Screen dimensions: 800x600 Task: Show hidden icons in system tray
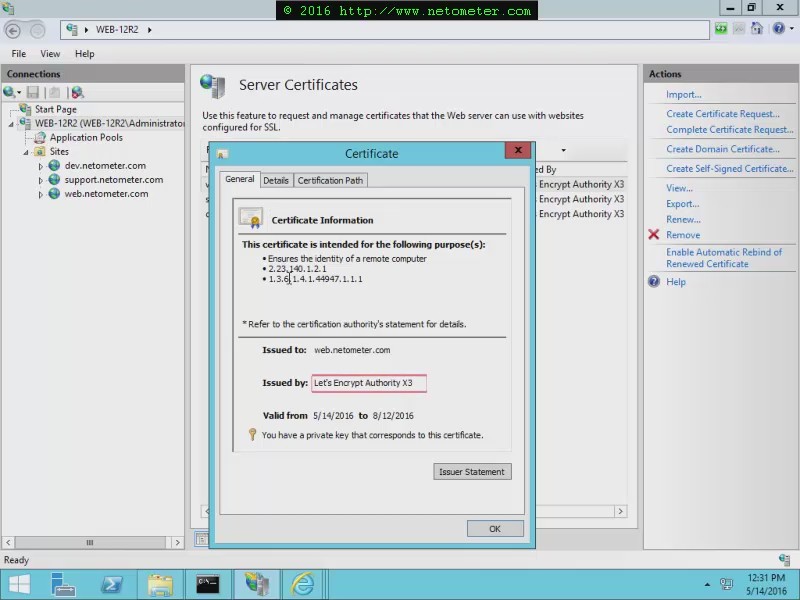[707, 585]
